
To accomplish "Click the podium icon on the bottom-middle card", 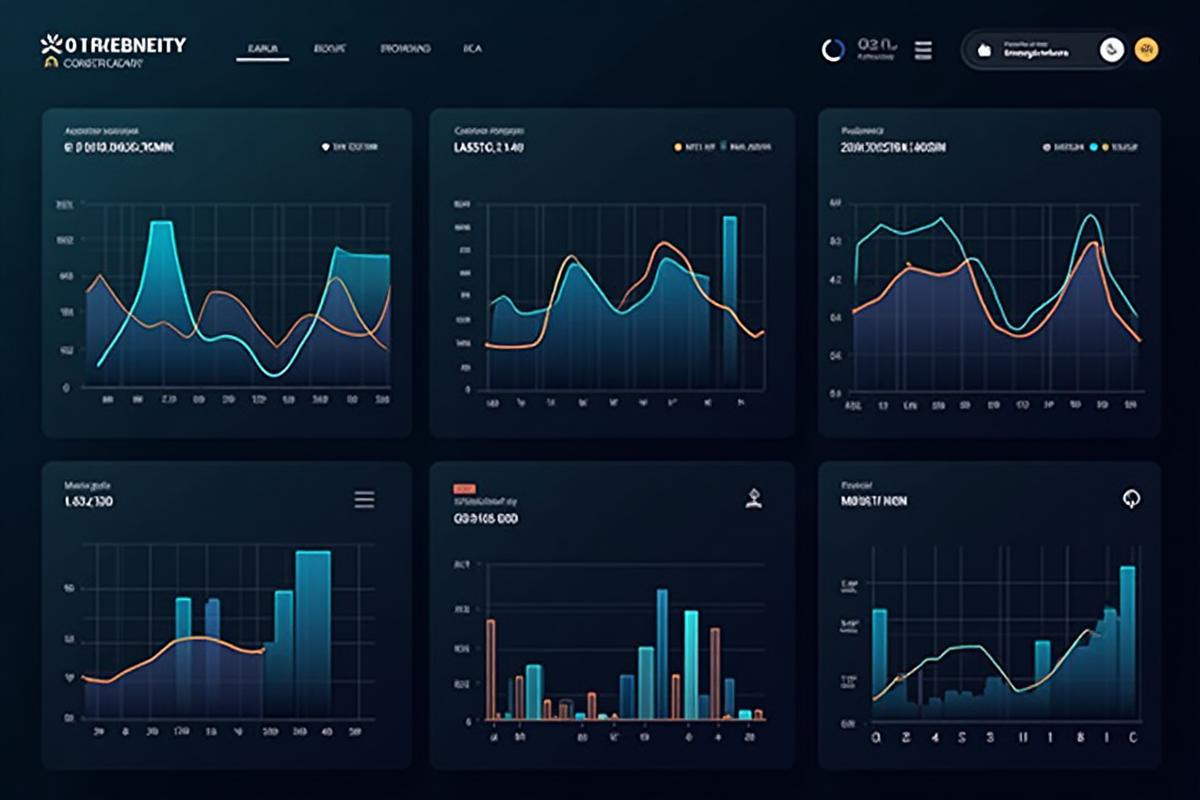I will [x=753, y=497].
